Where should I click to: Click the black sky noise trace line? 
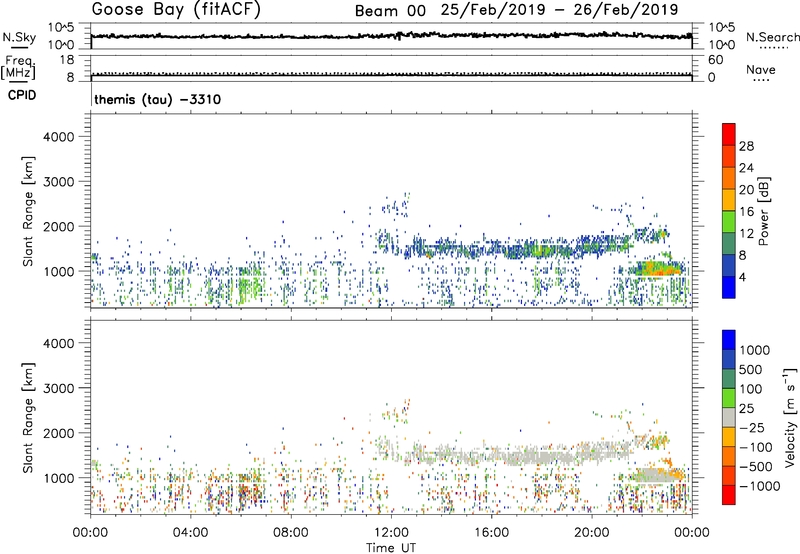(x=391, y=36)
